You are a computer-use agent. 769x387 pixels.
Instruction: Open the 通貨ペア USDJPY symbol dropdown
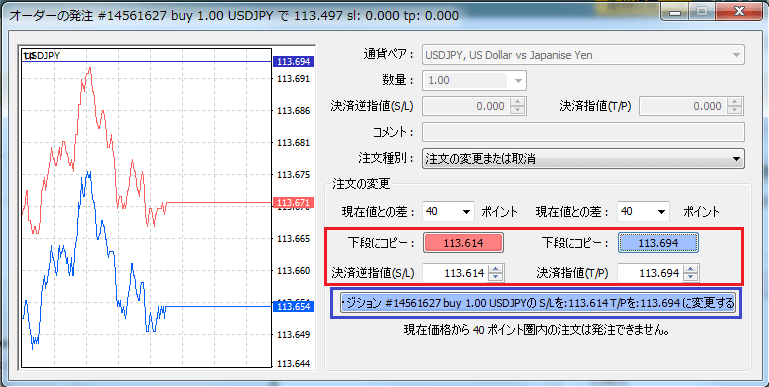pyautogui.click(x=583, y=55)
